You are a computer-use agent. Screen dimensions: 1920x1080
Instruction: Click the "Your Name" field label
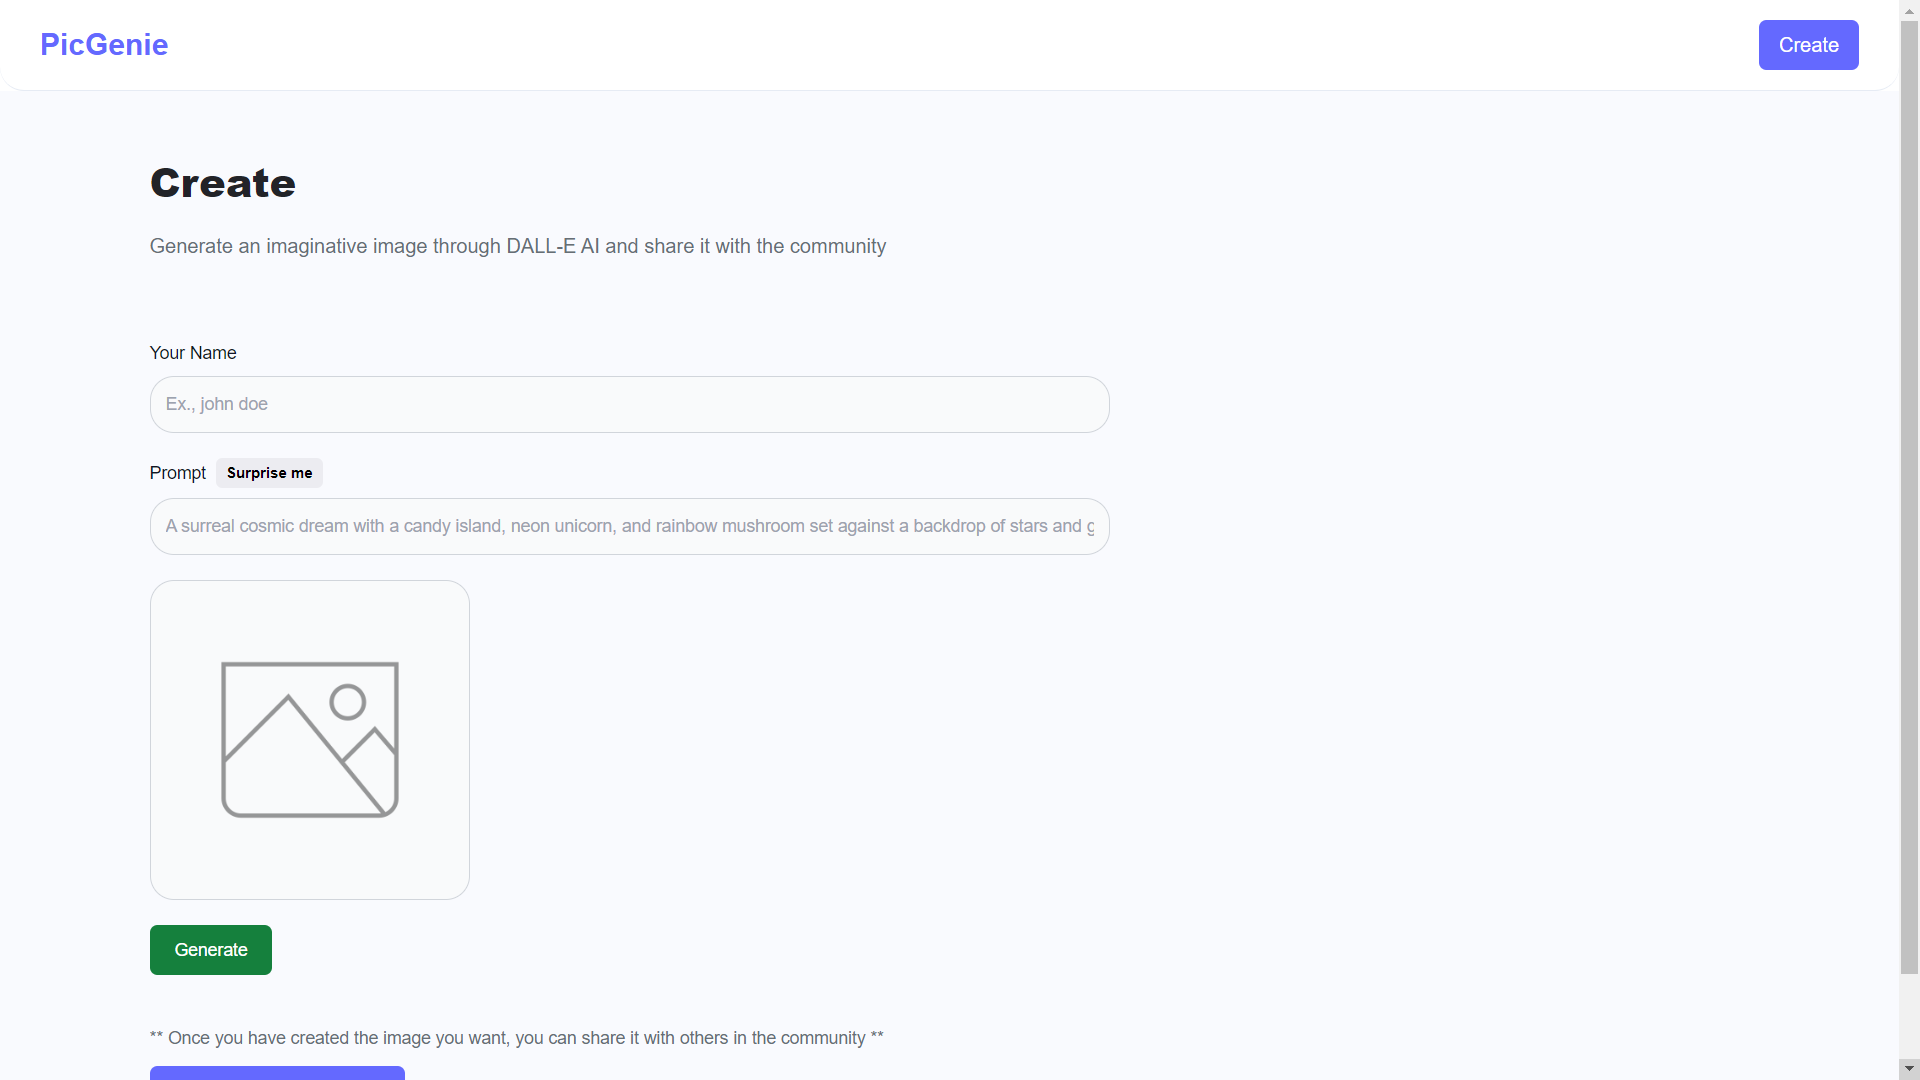tap(193, 353)
